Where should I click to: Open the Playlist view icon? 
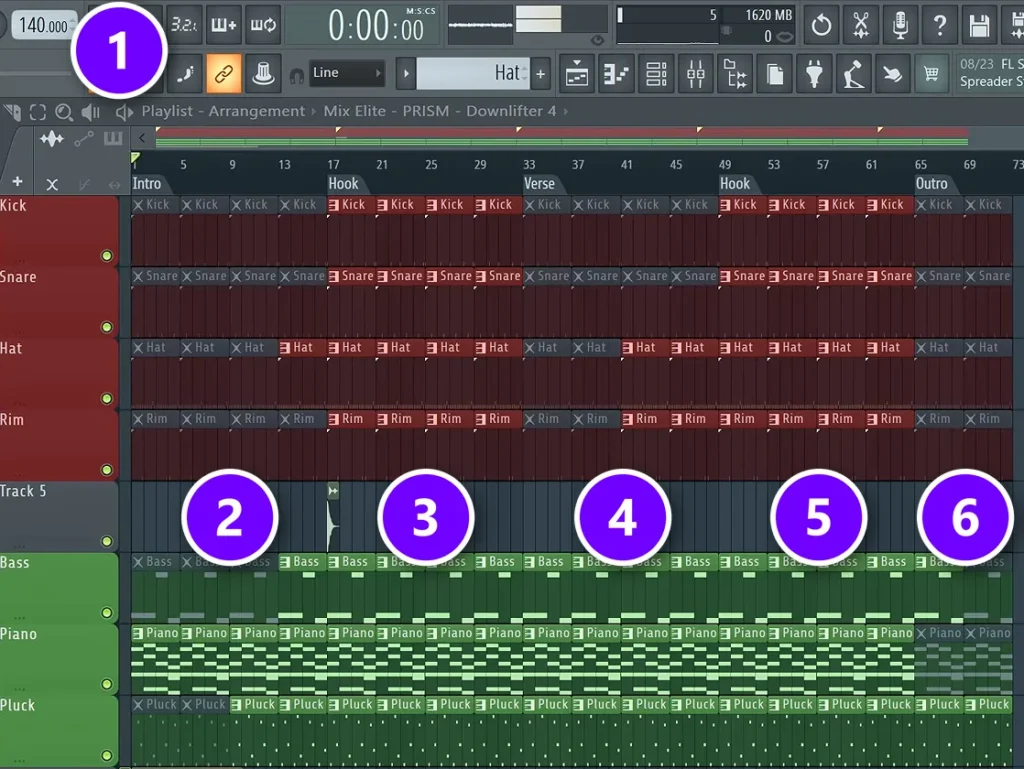pos(577,74)
